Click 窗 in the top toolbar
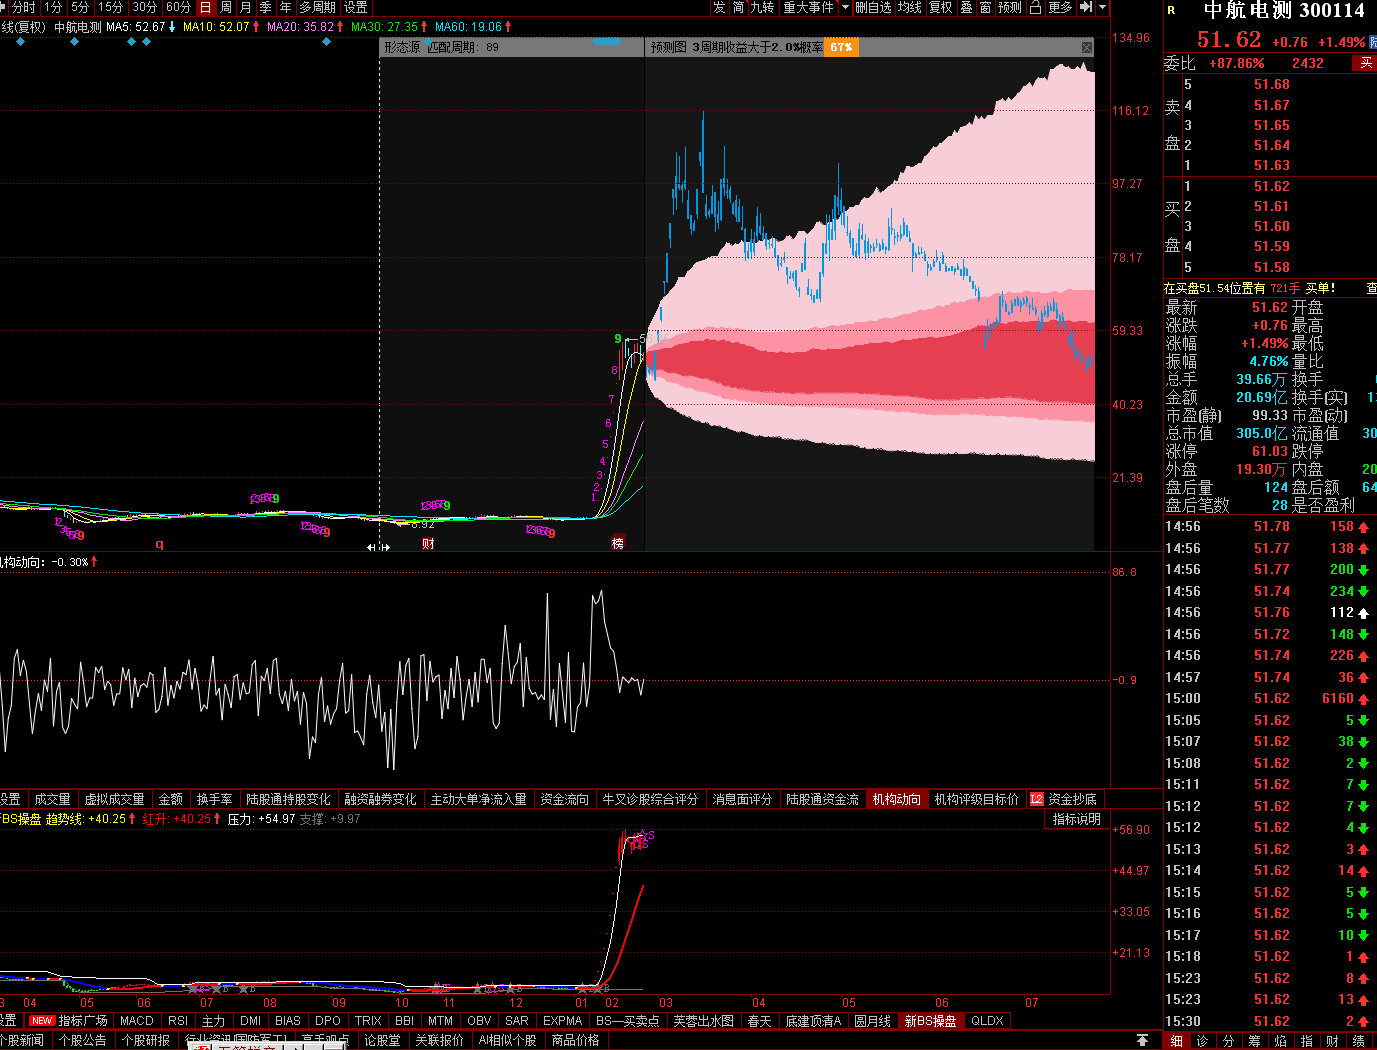Screen dimensions: 1377x1050 pos(985,7)
